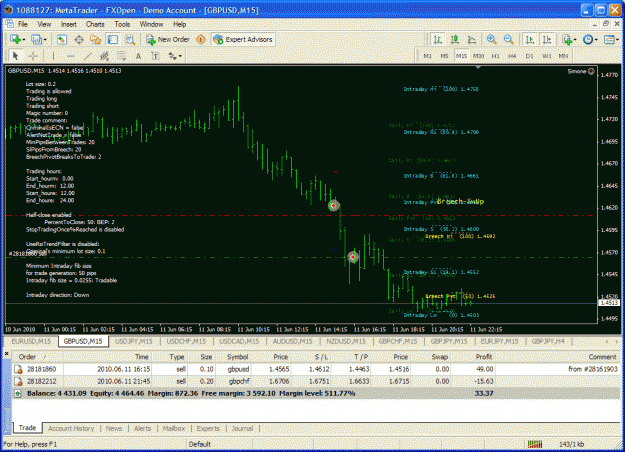Image resolution: width=625 pixels, height=452 pixels.
Task: Switch chart to line chart style
Action: pos(472,39)
